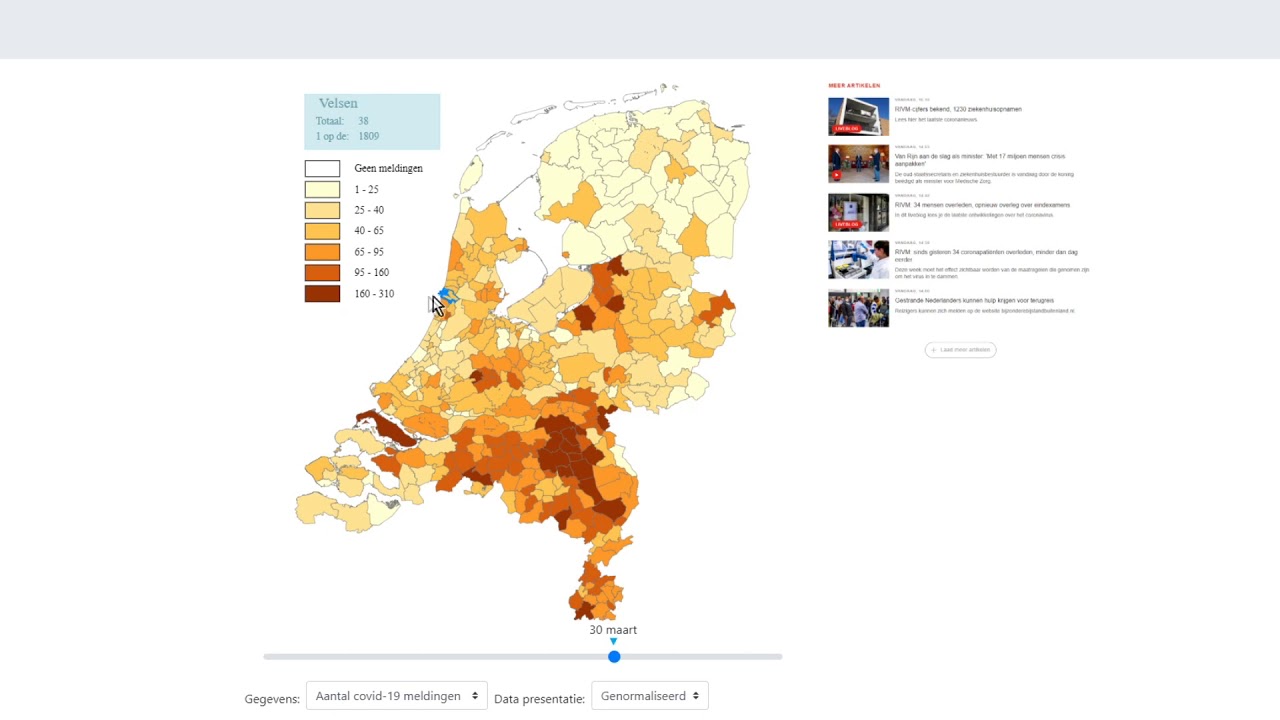
Task: Open article 'RIVM-cijfers bekend, 1230 ziekenhuisopnamen'
Action: [x=958, y=109]
